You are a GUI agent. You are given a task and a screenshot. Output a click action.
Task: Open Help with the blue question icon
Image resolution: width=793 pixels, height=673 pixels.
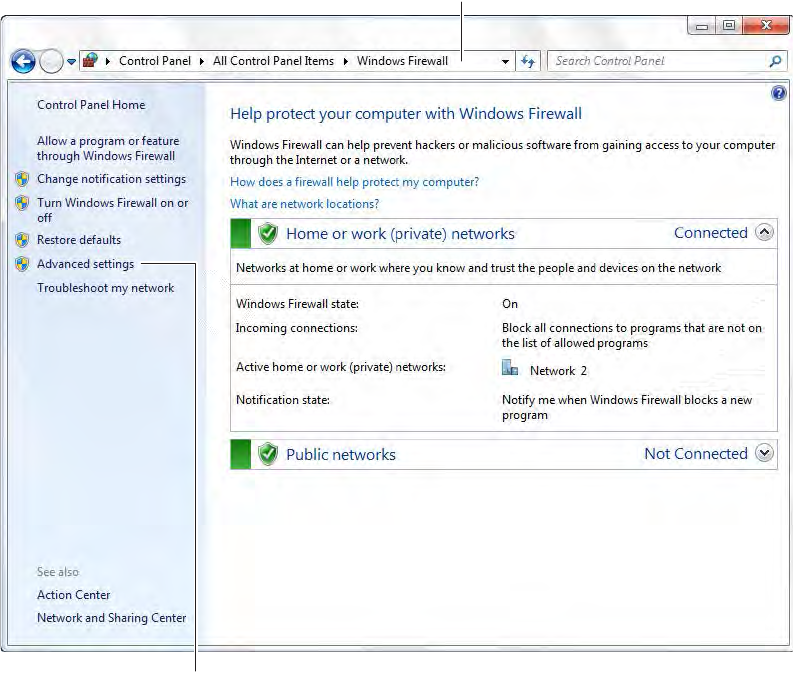(778, 93)
